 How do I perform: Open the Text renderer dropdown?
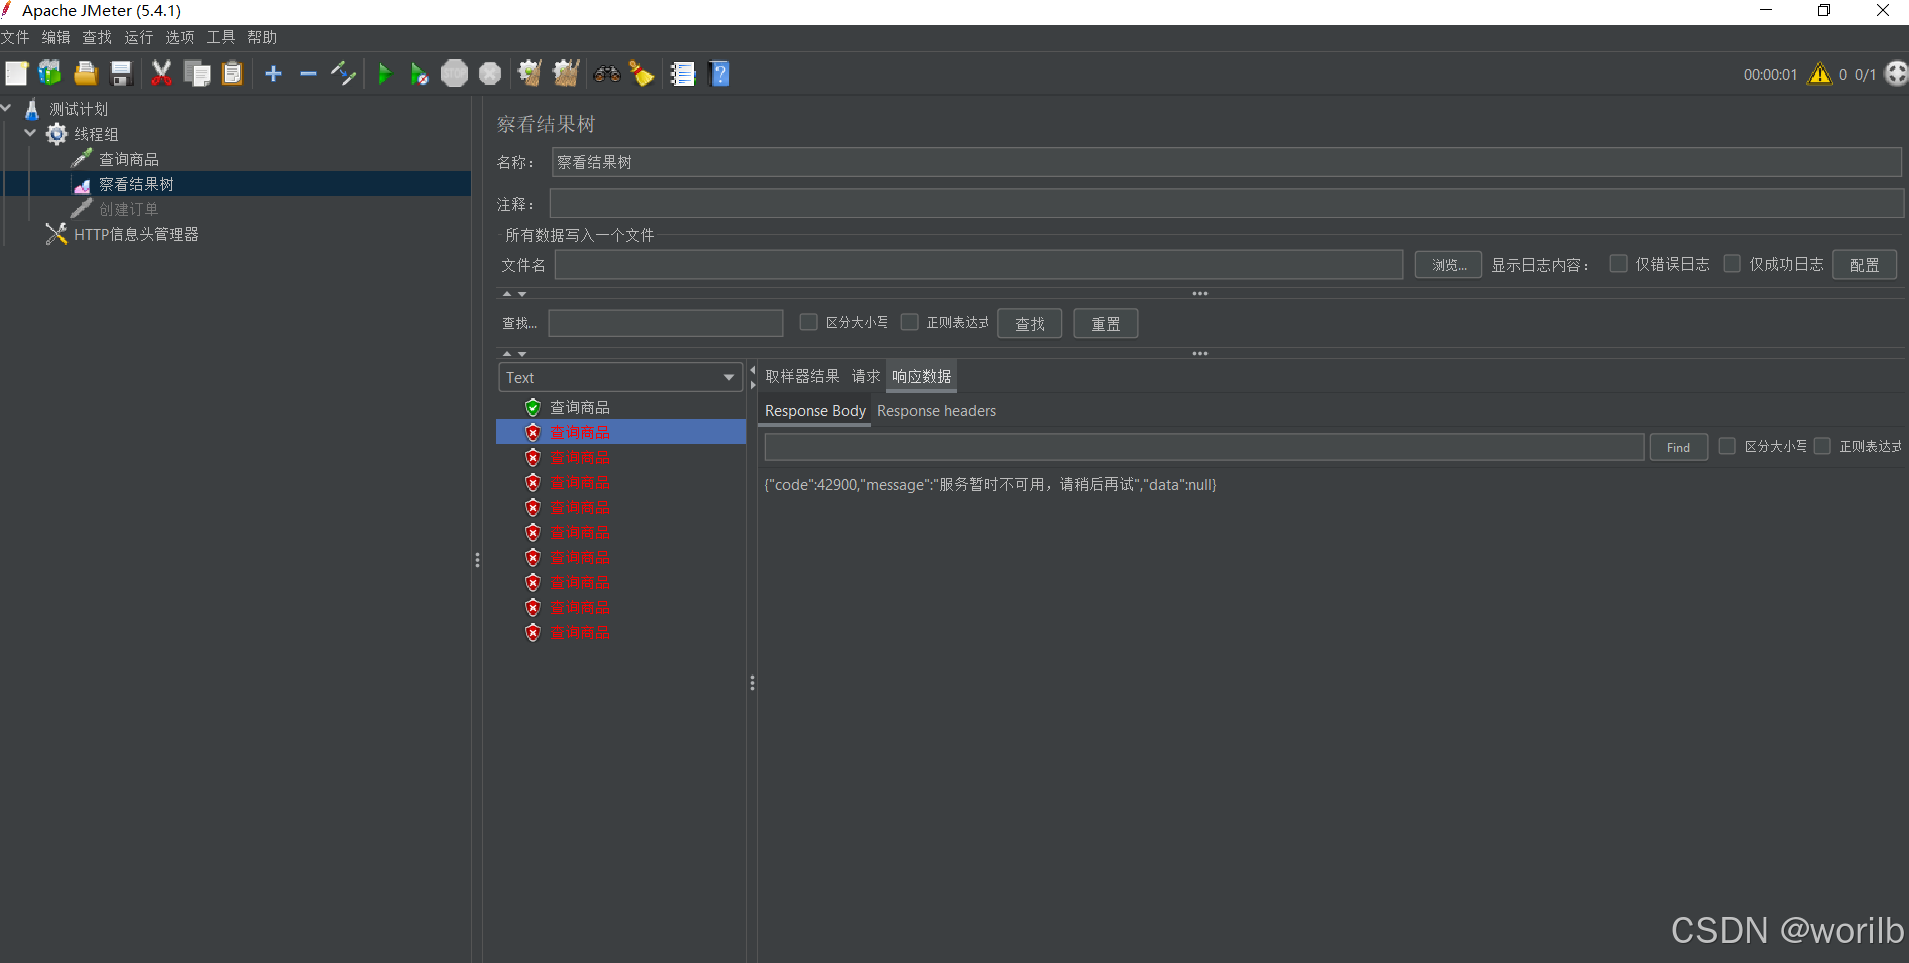[x=620, y=377]
